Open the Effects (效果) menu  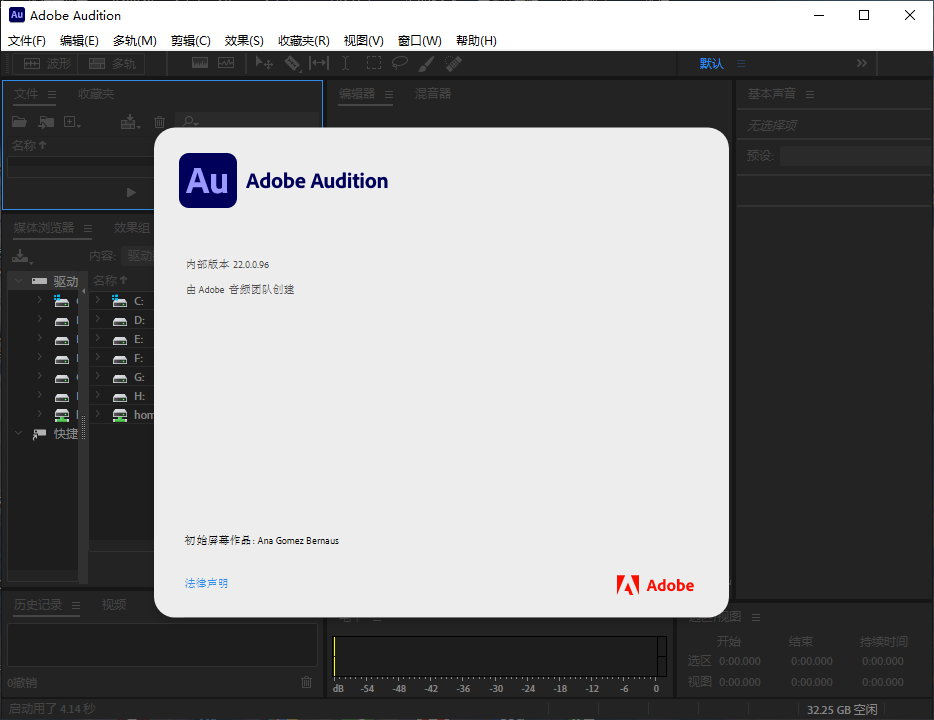pos(244,40)
